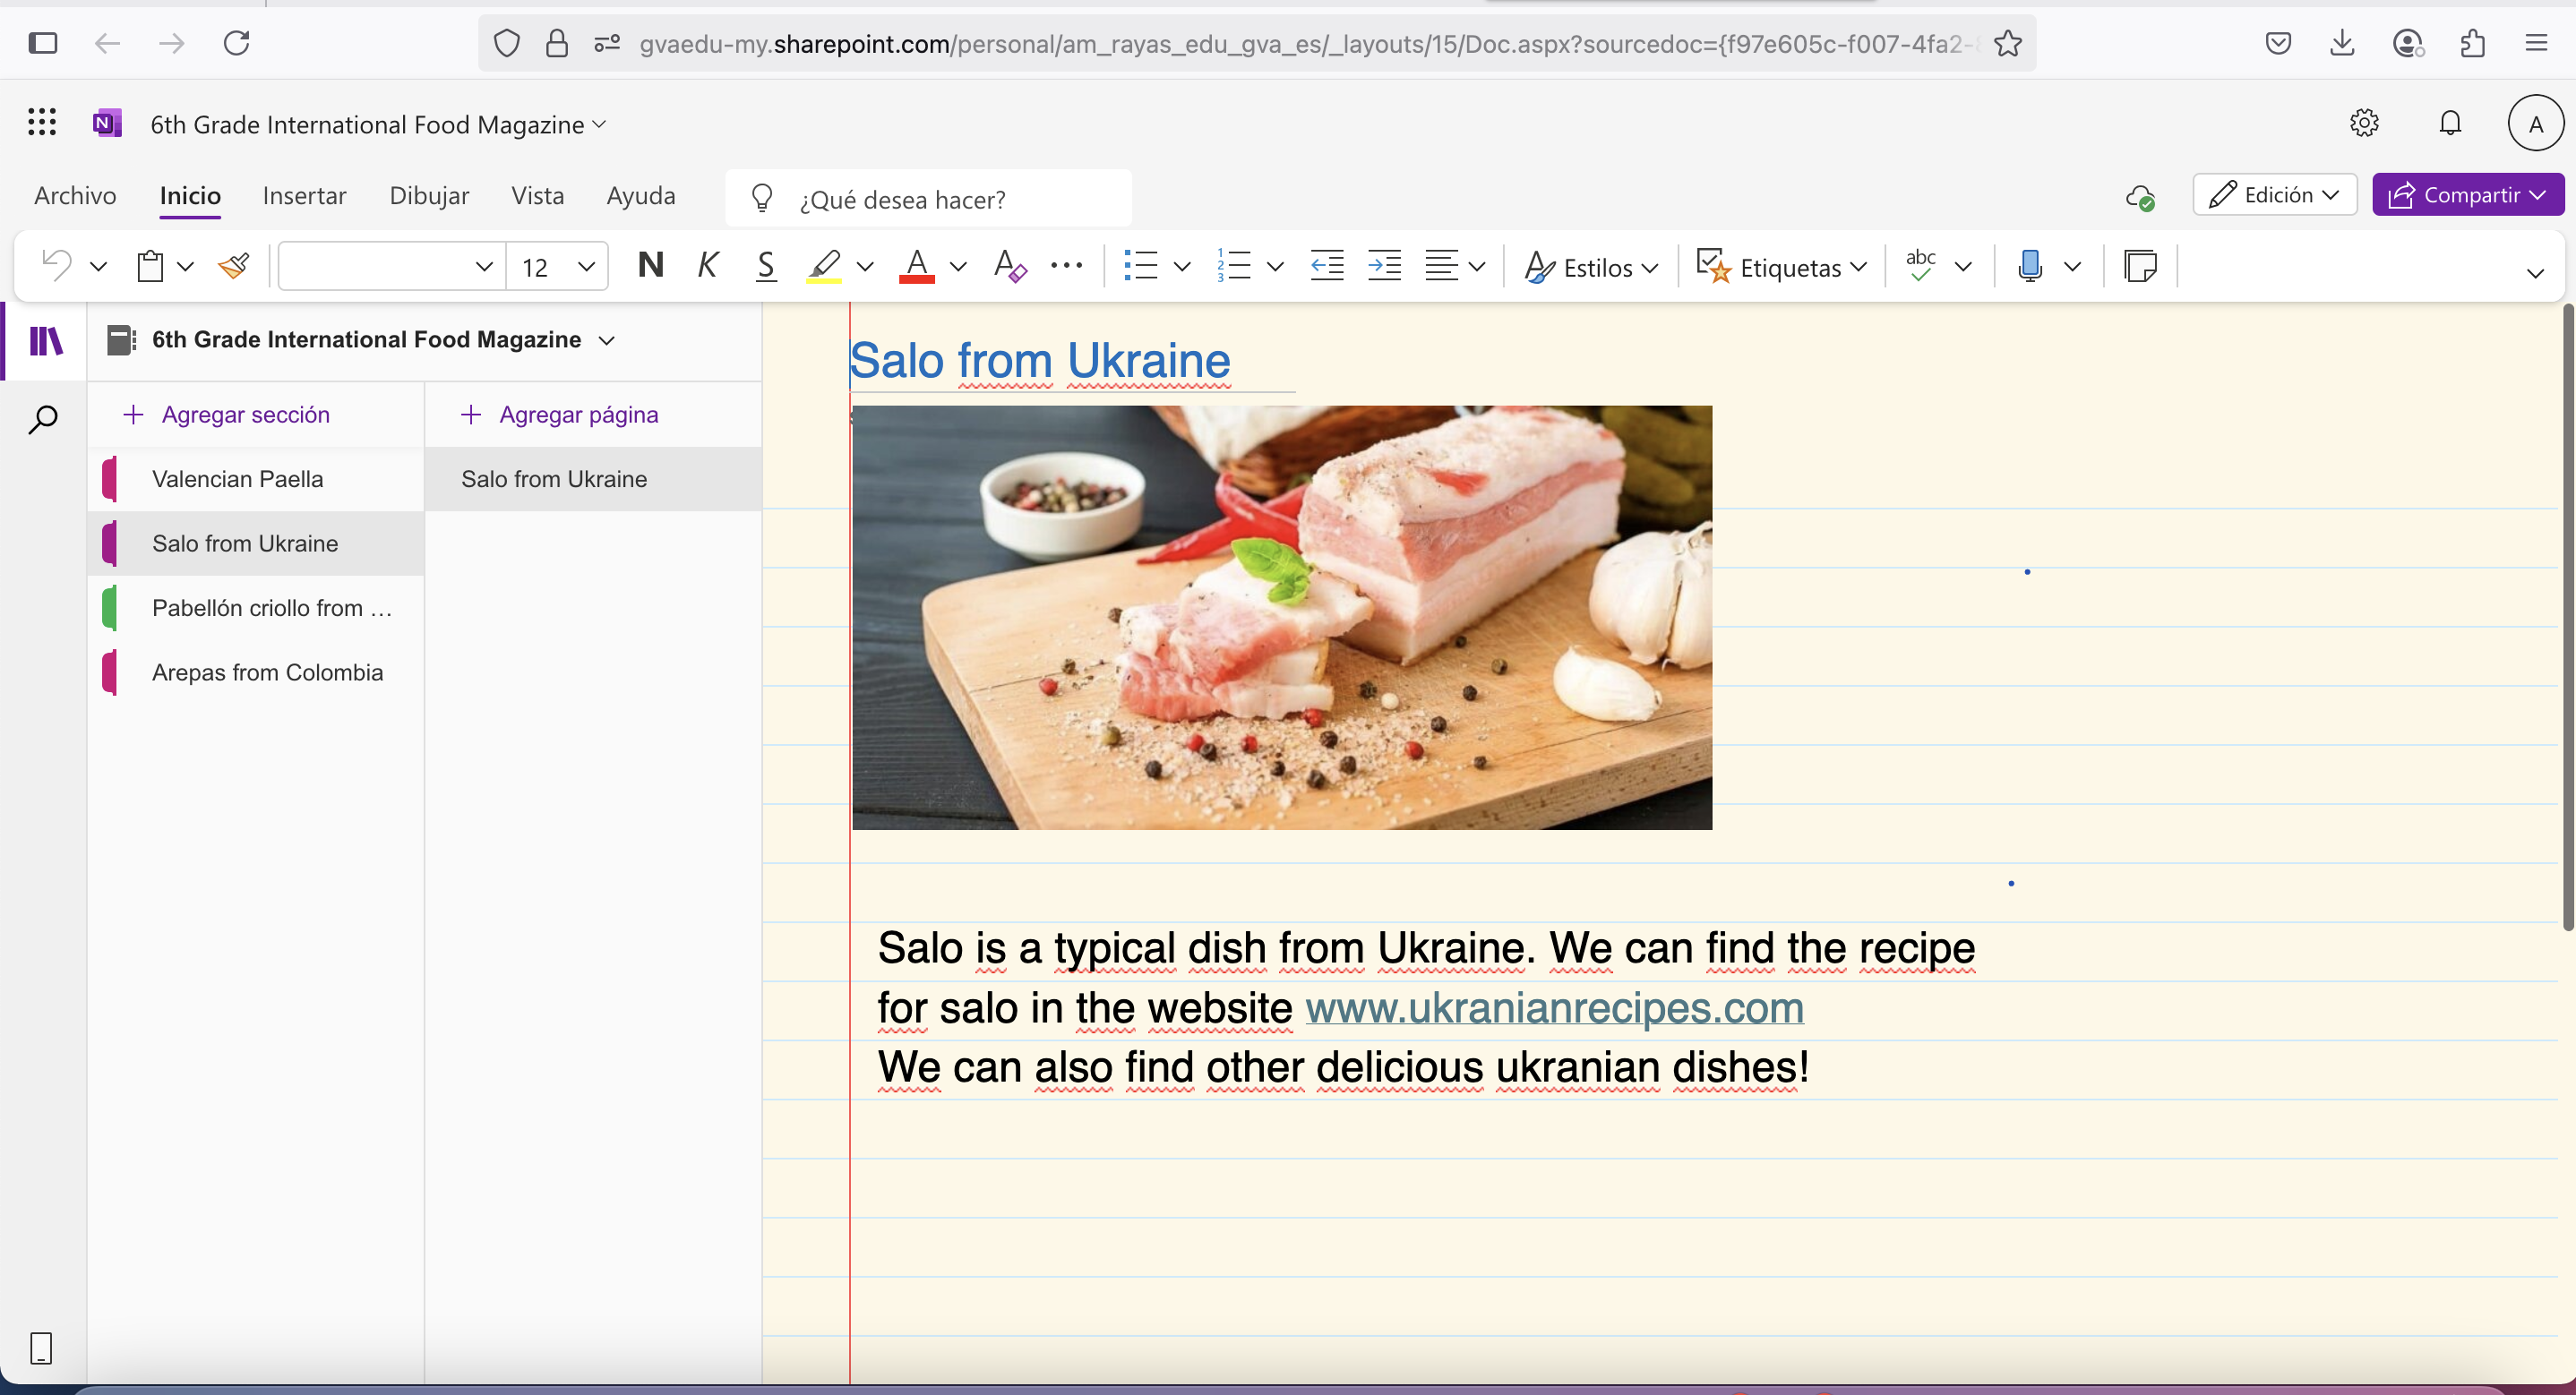This screenshot has height=1395, width=2576.
Task: Click the Format Painter brush icon
Action: coord(233,266)
